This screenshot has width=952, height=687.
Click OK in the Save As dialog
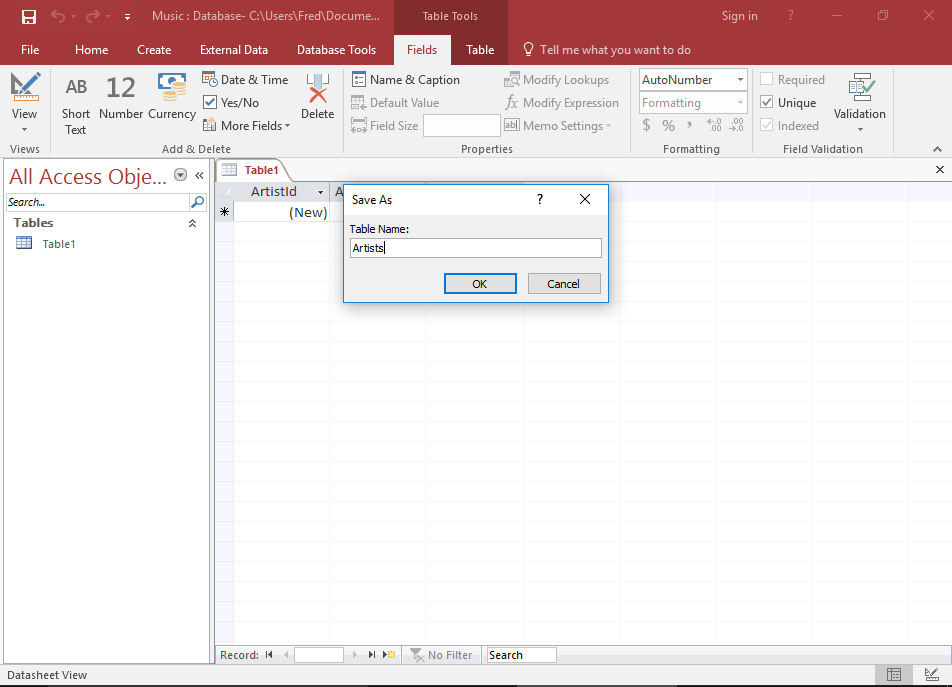(480, 283)
